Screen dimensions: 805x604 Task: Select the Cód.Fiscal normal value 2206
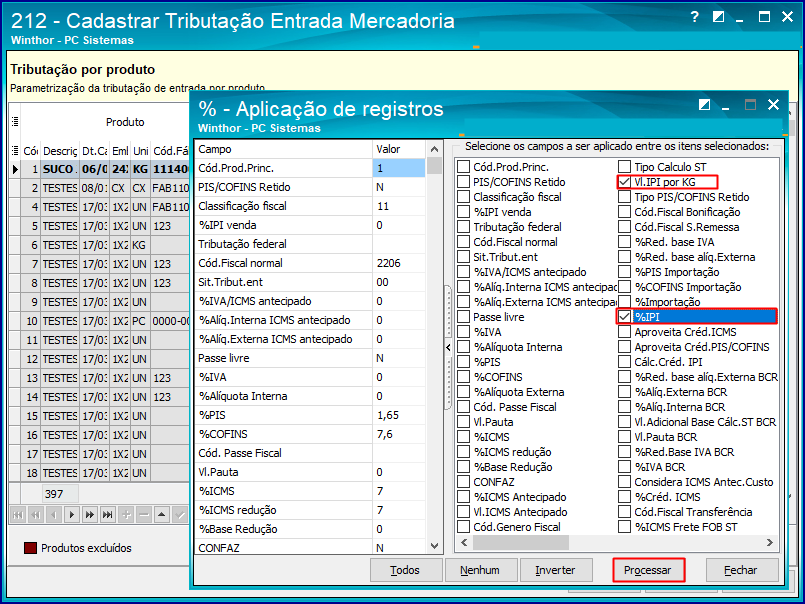[x=399, y=263]
